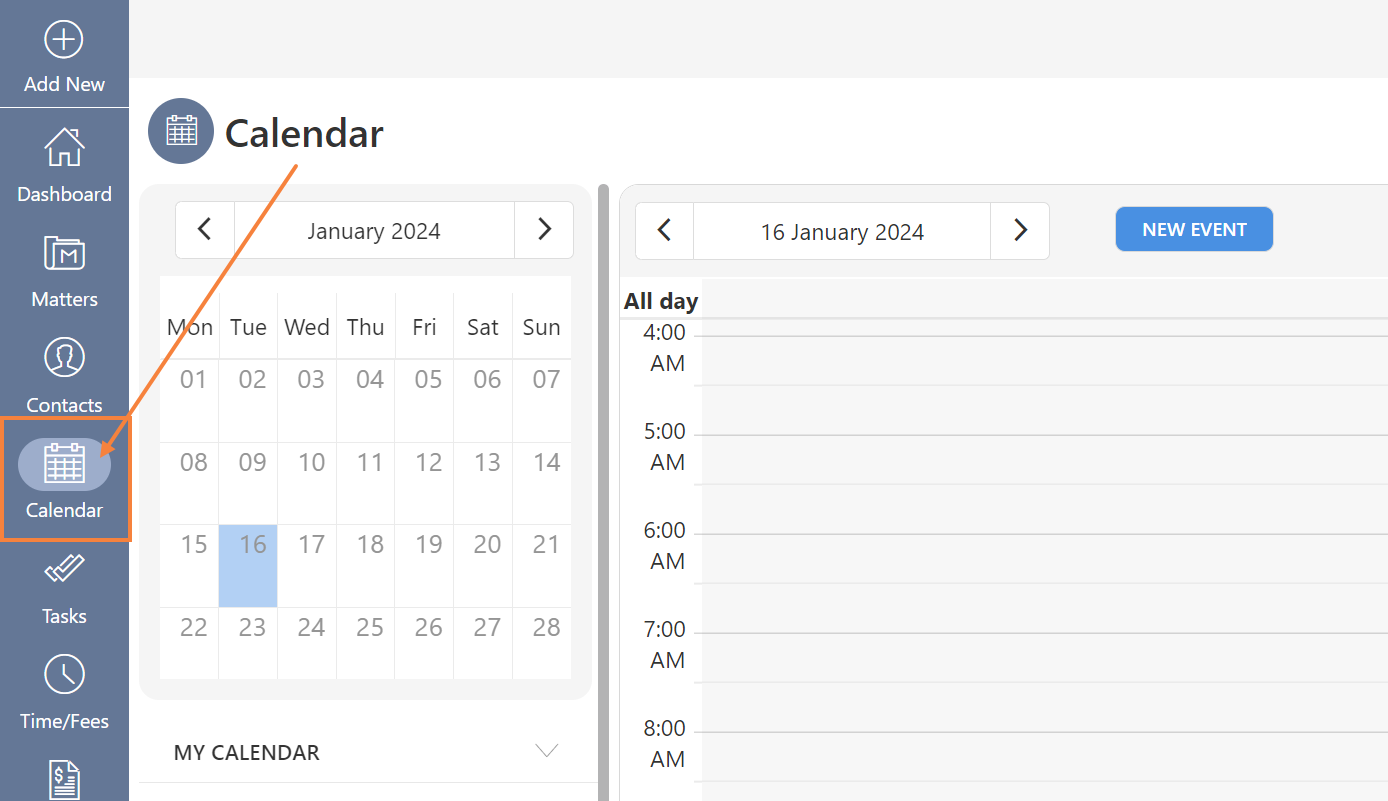Click the vertical panel divider scrollbar

click(604, 492)
